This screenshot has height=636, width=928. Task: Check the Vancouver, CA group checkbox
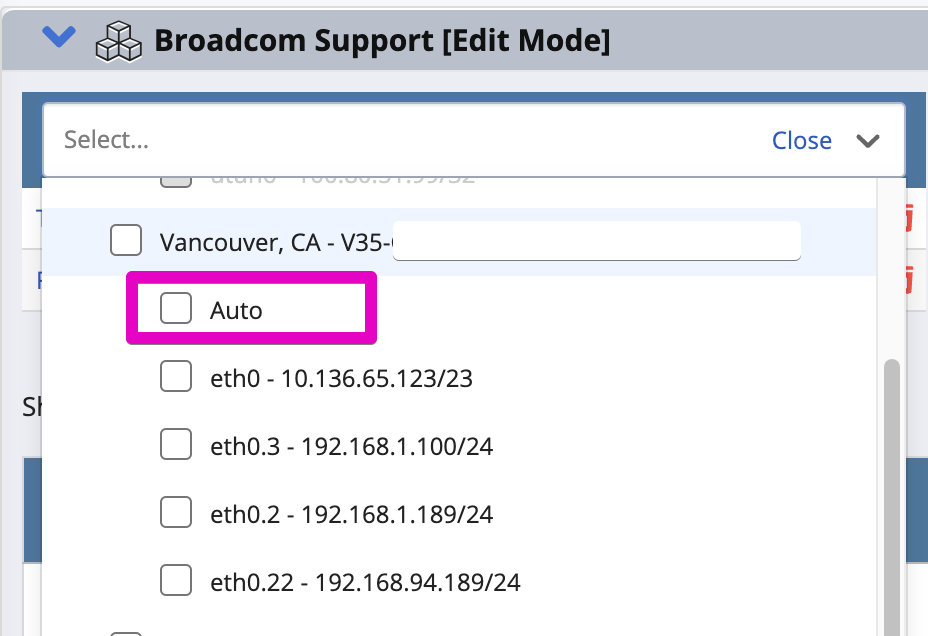coord(126,241)
